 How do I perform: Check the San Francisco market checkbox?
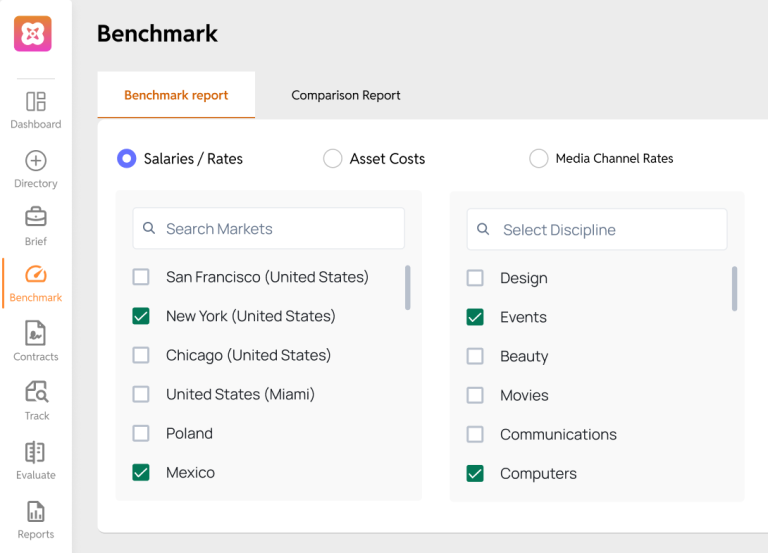coord(141,277)
